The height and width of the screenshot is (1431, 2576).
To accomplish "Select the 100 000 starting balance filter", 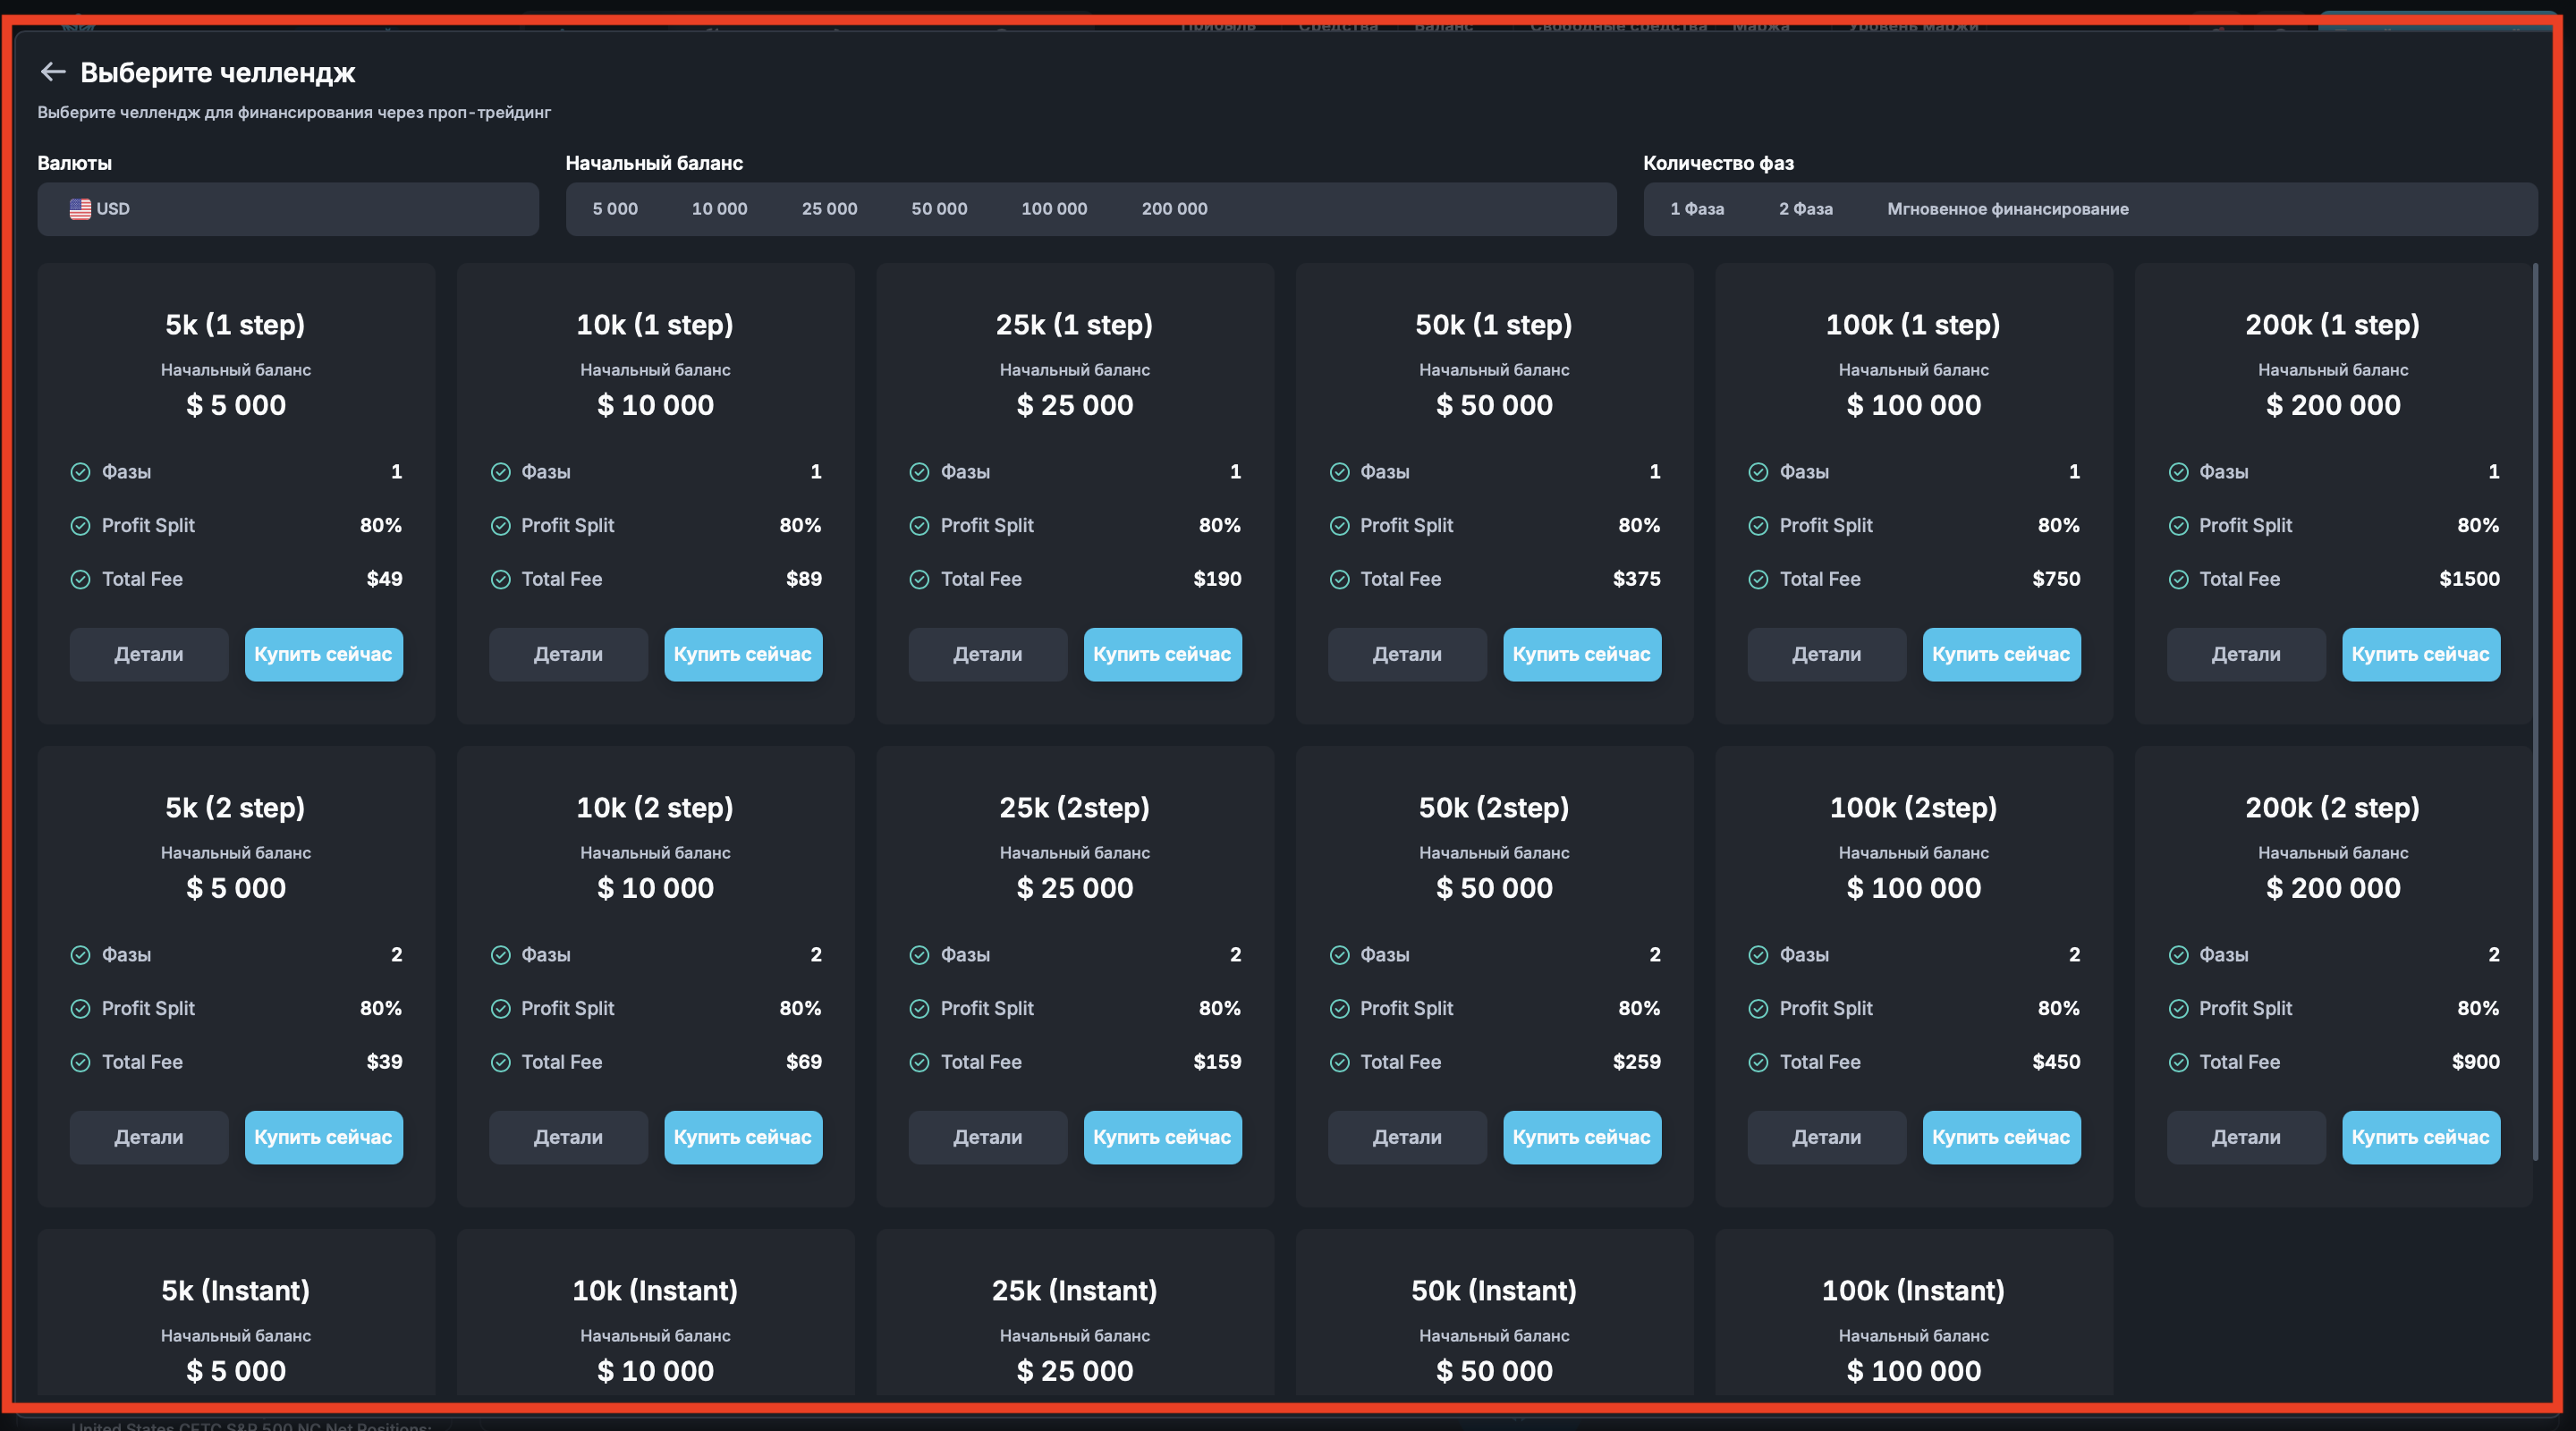I will pos(1053,209).
